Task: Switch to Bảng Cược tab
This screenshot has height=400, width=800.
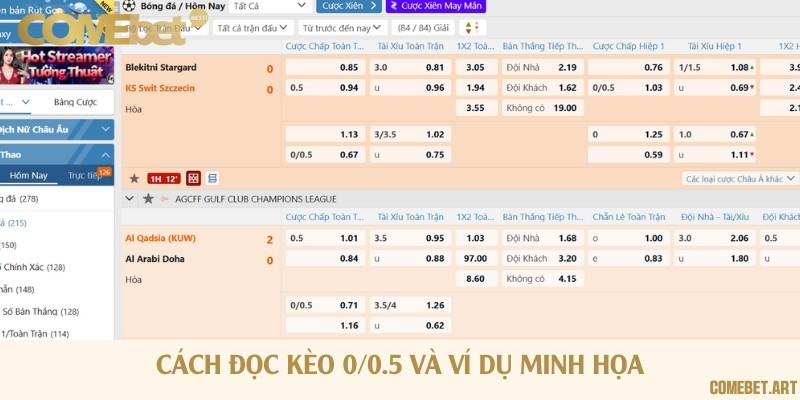Action: point(75,102)
